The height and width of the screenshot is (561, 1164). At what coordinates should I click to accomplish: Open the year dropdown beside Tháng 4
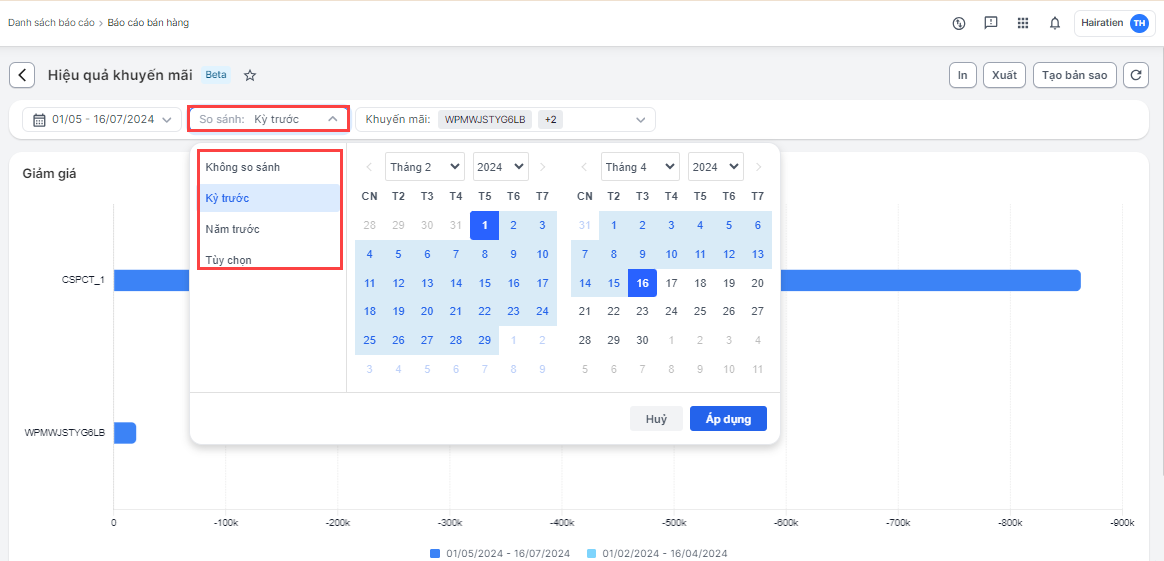coord(715,167)
